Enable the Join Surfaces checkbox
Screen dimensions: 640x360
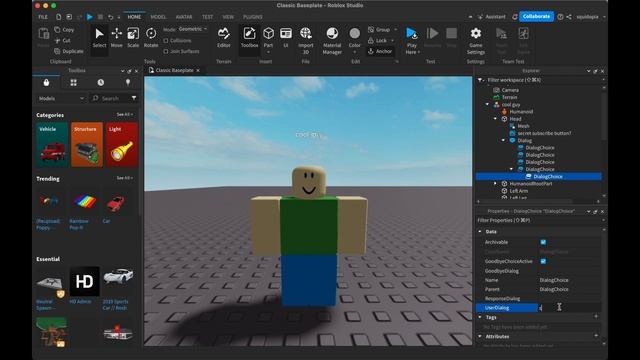pos(166,51)
